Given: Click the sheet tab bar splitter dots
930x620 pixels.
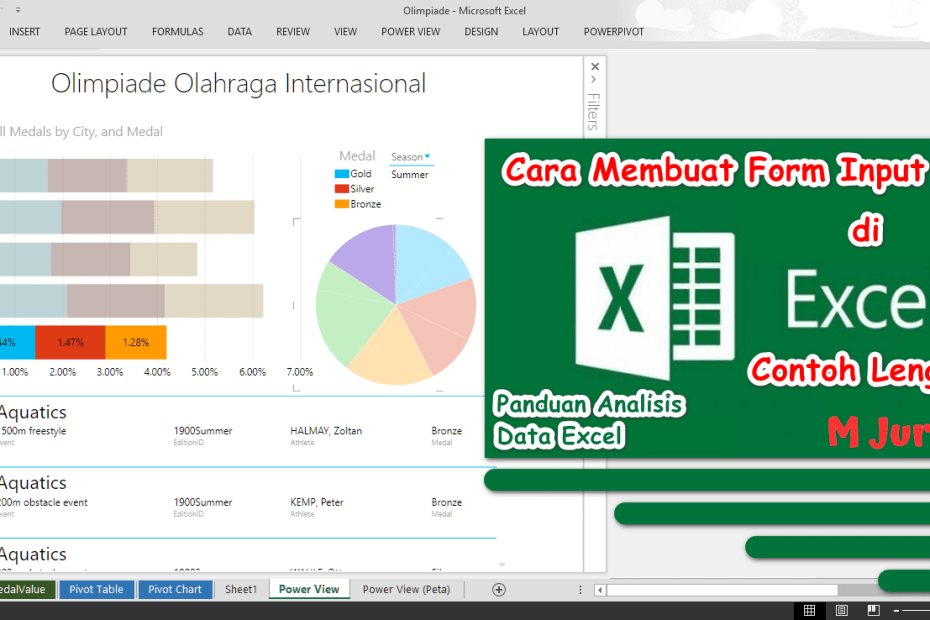Looking at the screenshot, I should 580,590.
